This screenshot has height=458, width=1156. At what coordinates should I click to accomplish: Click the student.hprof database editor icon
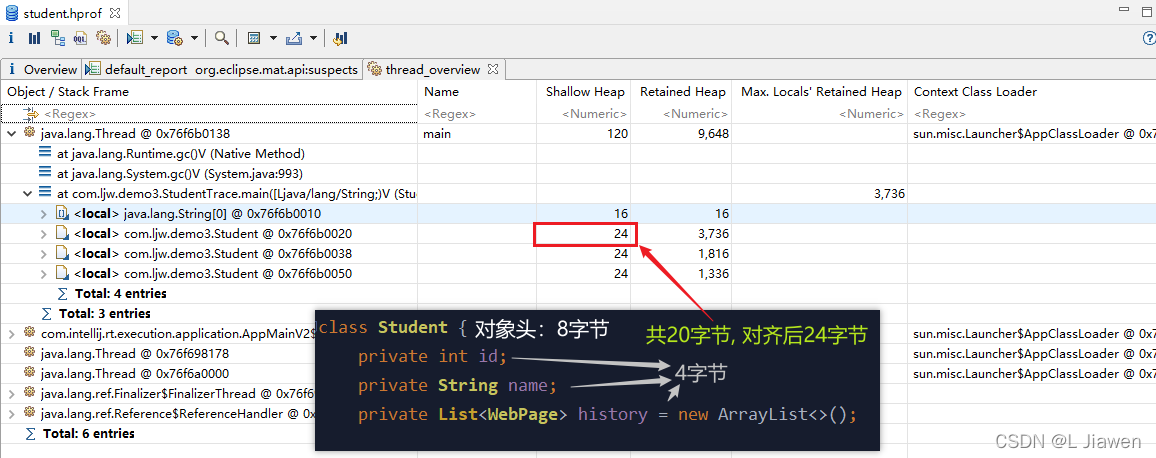[10, 13]
